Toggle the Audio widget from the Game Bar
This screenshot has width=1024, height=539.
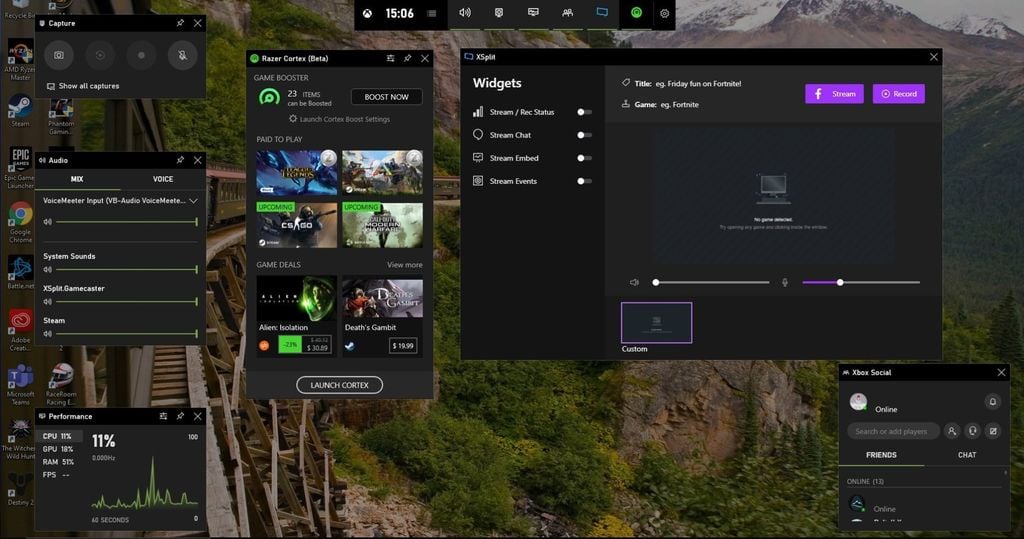465,12
